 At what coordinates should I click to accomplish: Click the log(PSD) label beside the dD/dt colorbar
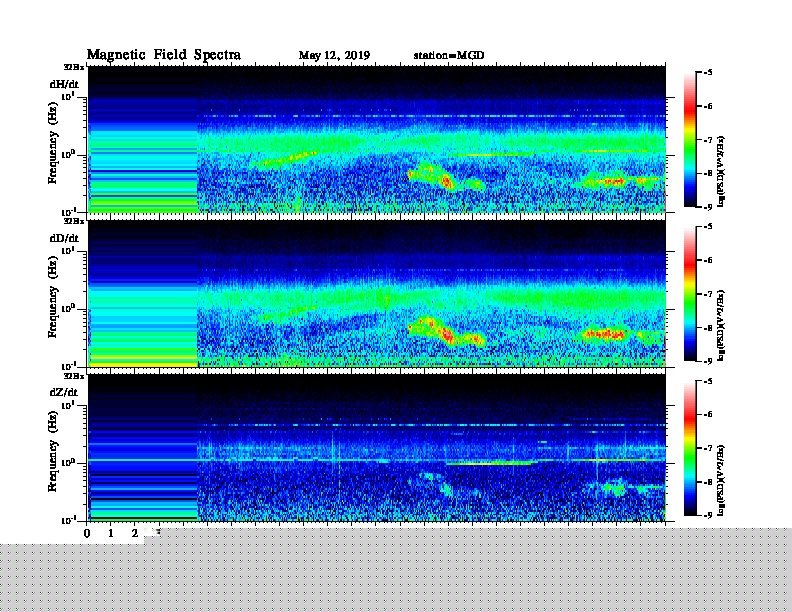(721, 325)
